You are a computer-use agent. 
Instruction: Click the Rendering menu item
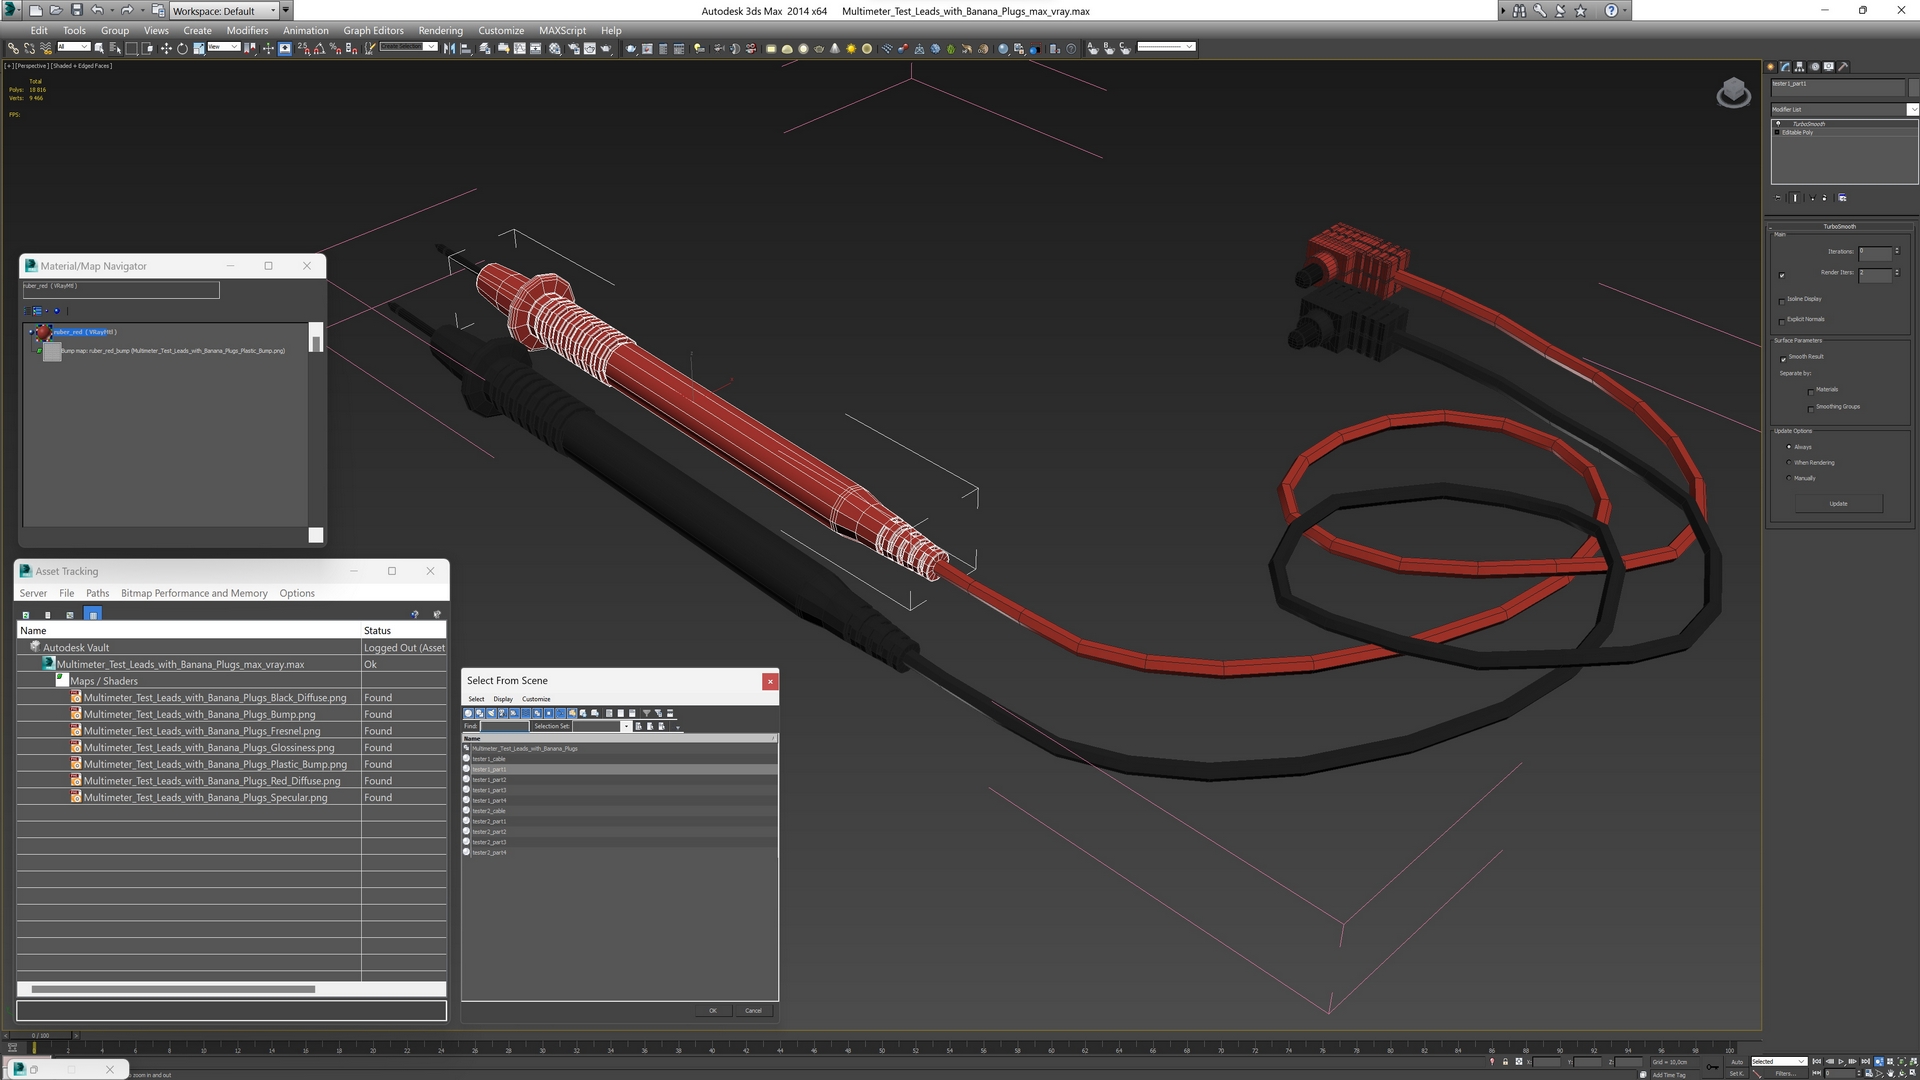pos(442,30)
